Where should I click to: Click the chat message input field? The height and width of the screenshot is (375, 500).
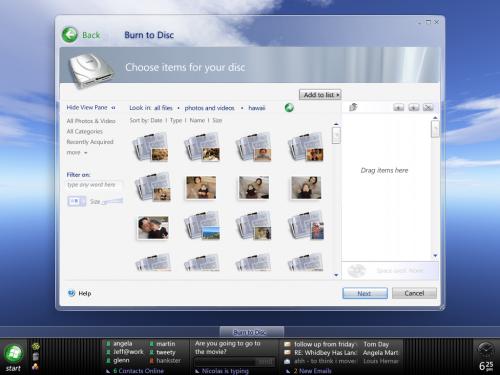[225, 362]
